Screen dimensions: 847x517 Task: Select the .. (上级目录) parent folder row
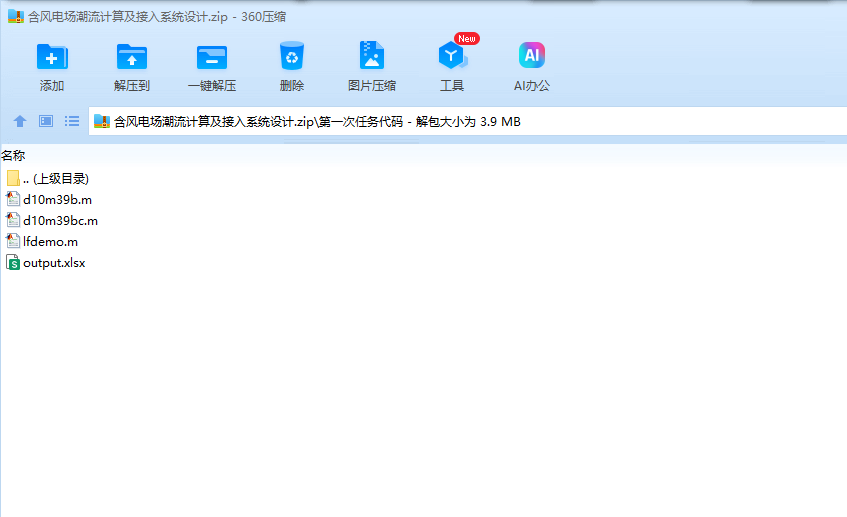tap(48, 178)
